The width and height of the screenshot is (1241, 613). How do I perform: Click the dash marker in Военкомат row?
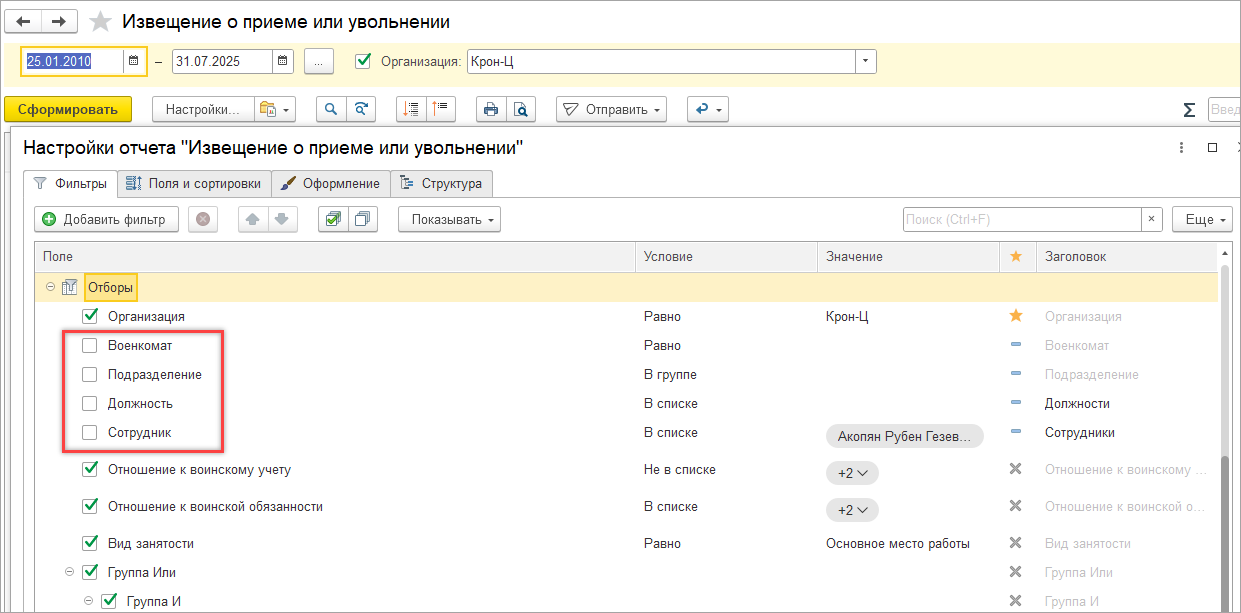click(x=1016, y=345)
